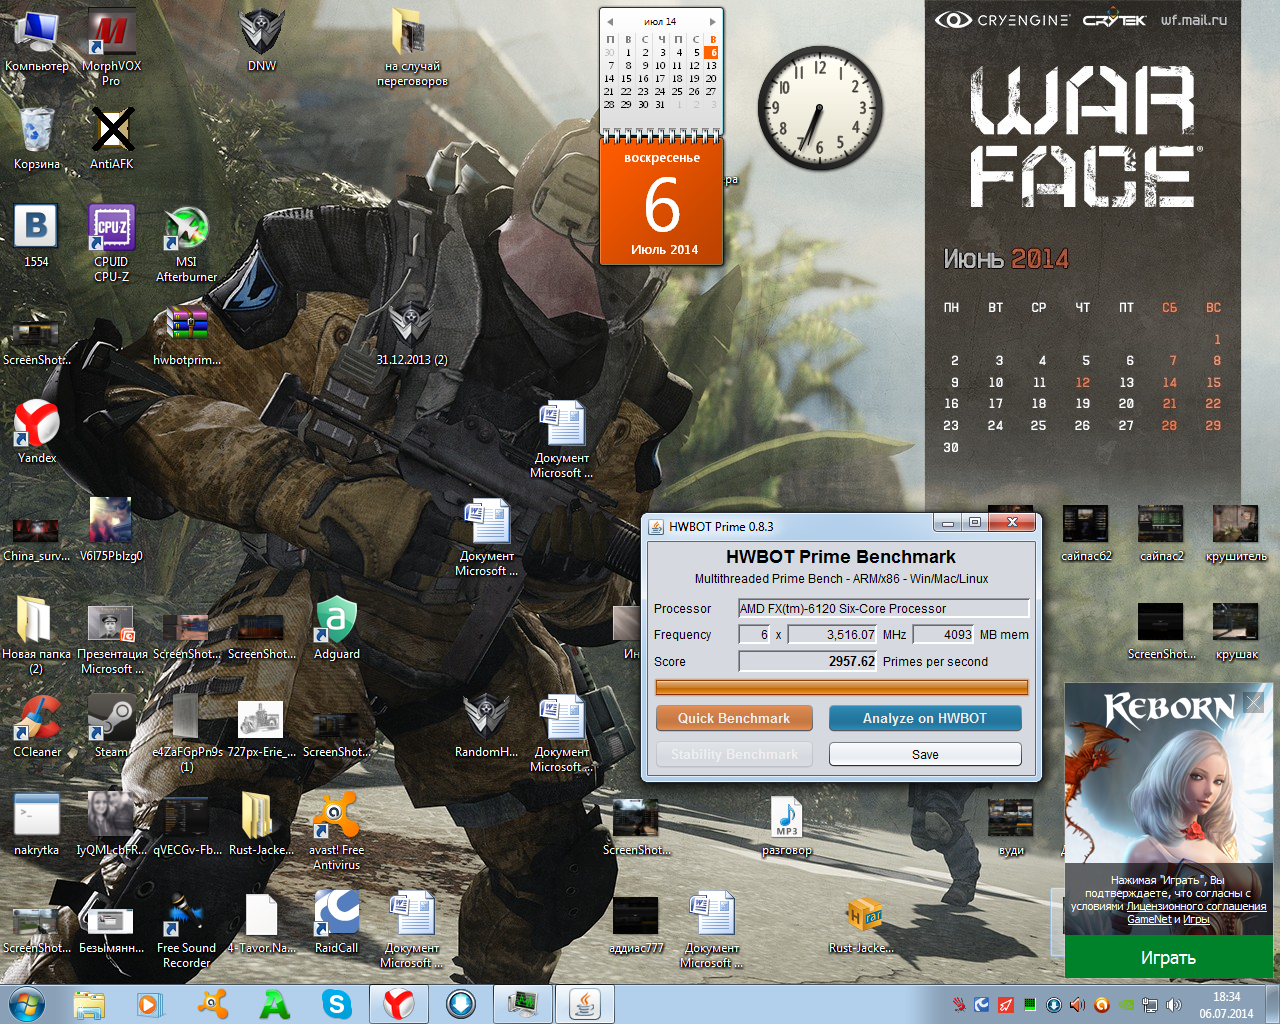
Task: Open Free Sound Recorder shortcut
Action: click(186, 929)
